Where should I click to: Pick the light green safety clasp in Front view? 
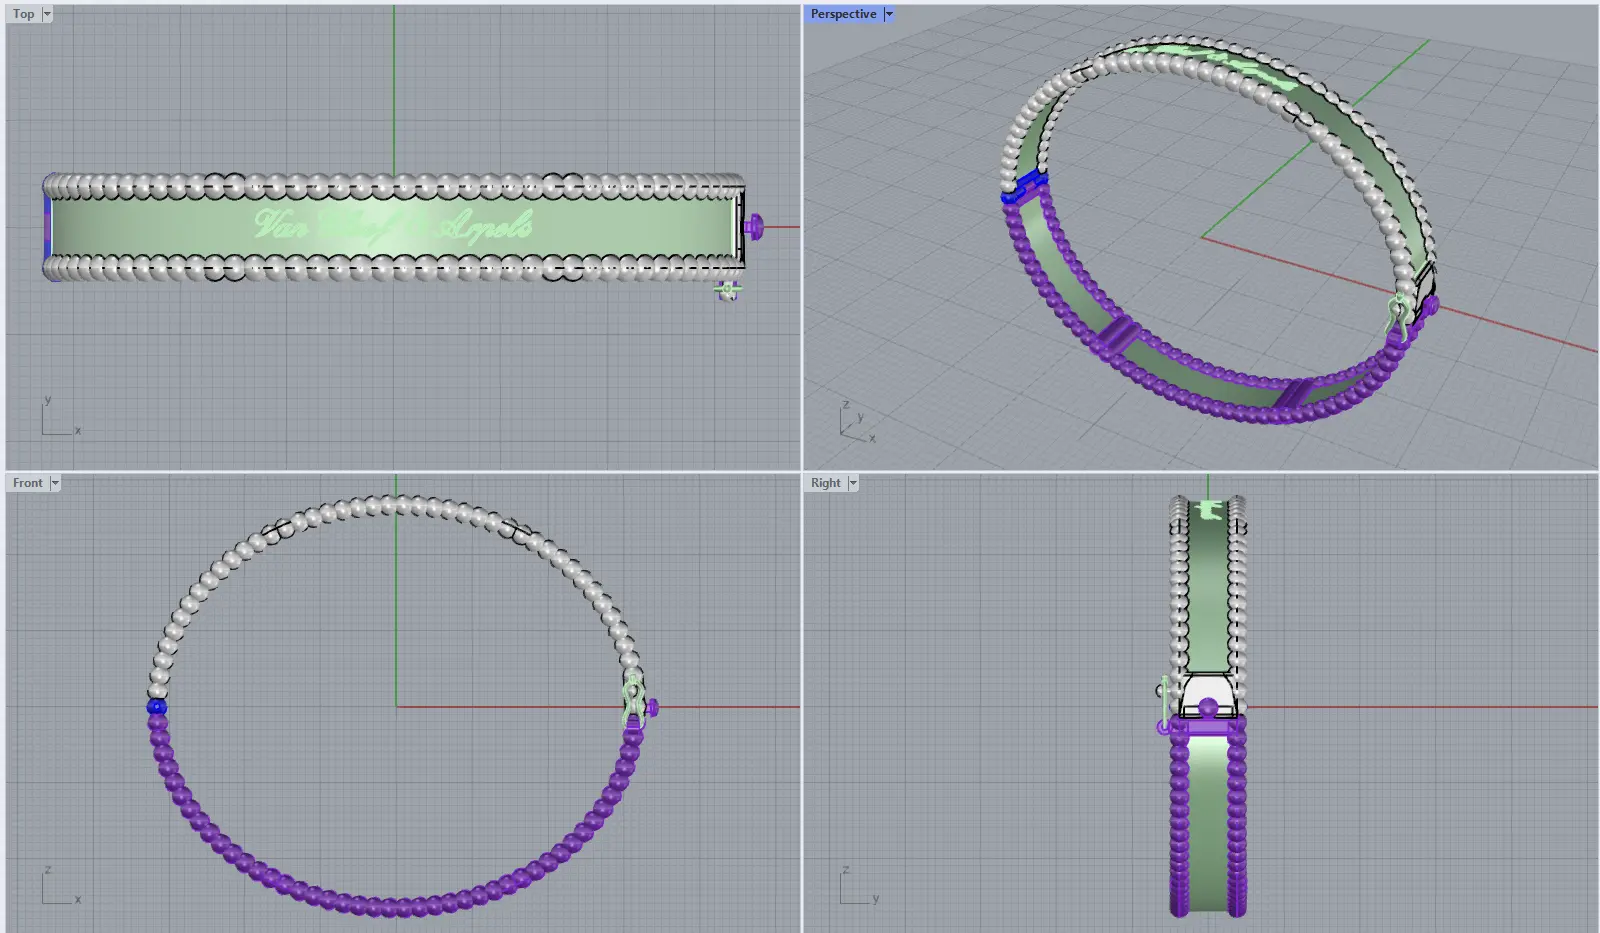632,698
